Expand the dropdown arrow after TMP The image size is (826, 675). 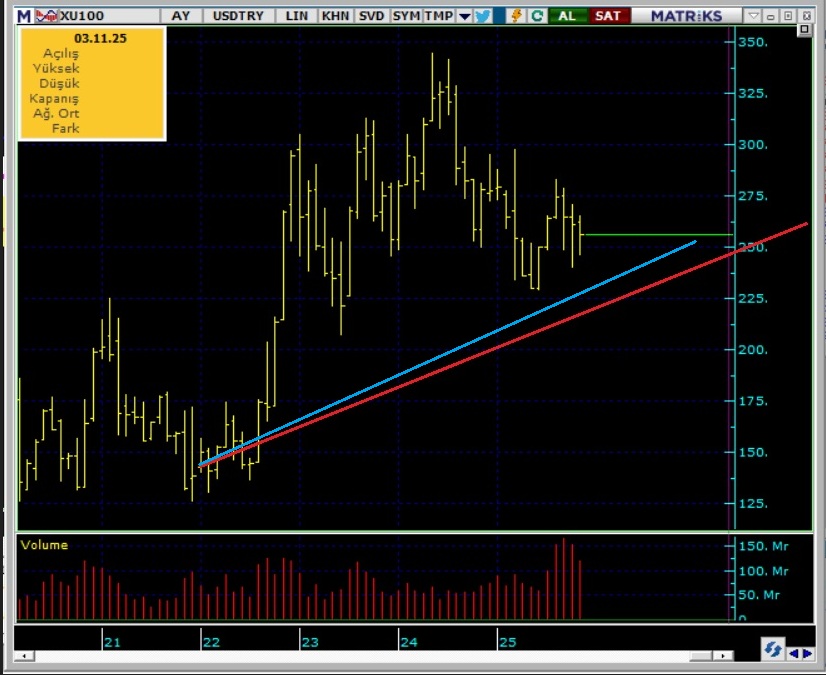464,16
